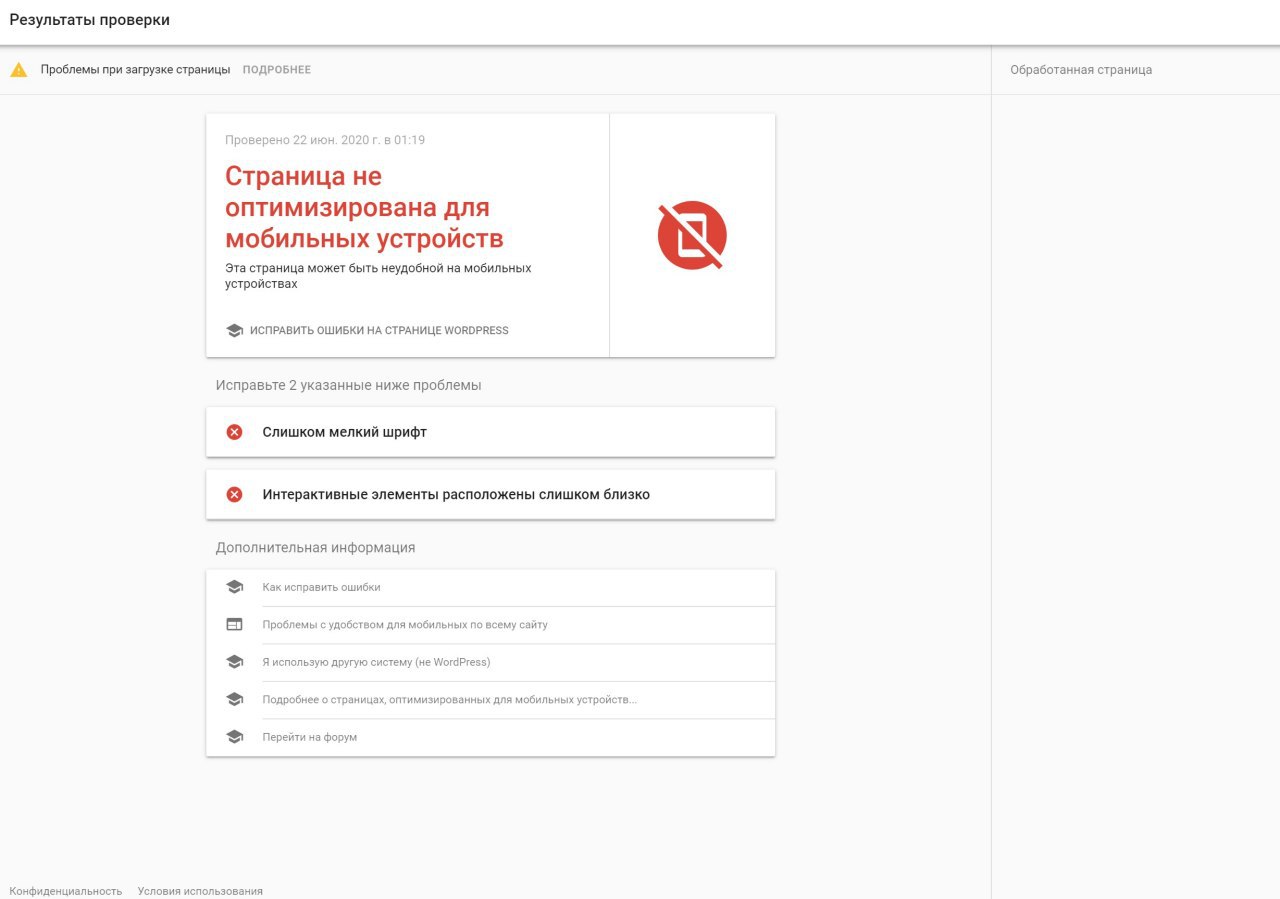Screen dimensions: 1280x899
Task: Click Проверено 22 июн. 2020 г. timestamp
Action: 325,140
